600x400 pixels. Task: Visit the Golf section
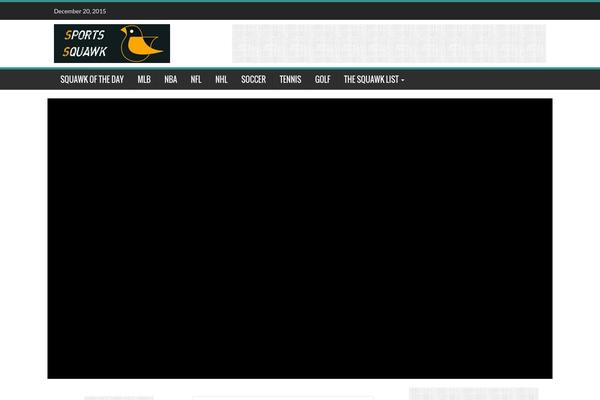pos(322,80)
